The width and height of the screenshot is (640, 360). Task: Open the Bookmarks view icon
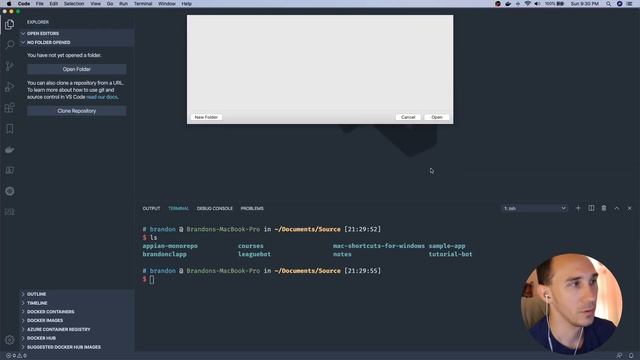[9, 129]
